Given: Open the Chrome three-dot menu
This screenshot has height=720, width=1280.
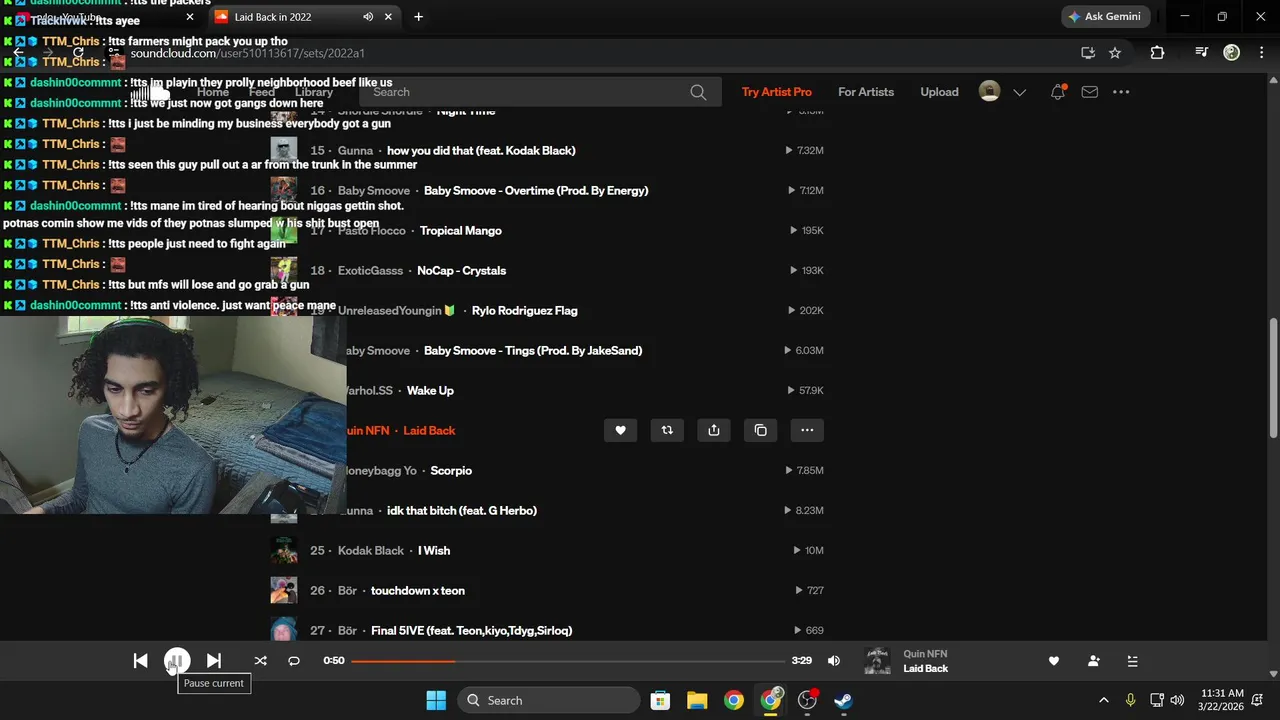Looking at the screenshot, I should click(1260, 53).
